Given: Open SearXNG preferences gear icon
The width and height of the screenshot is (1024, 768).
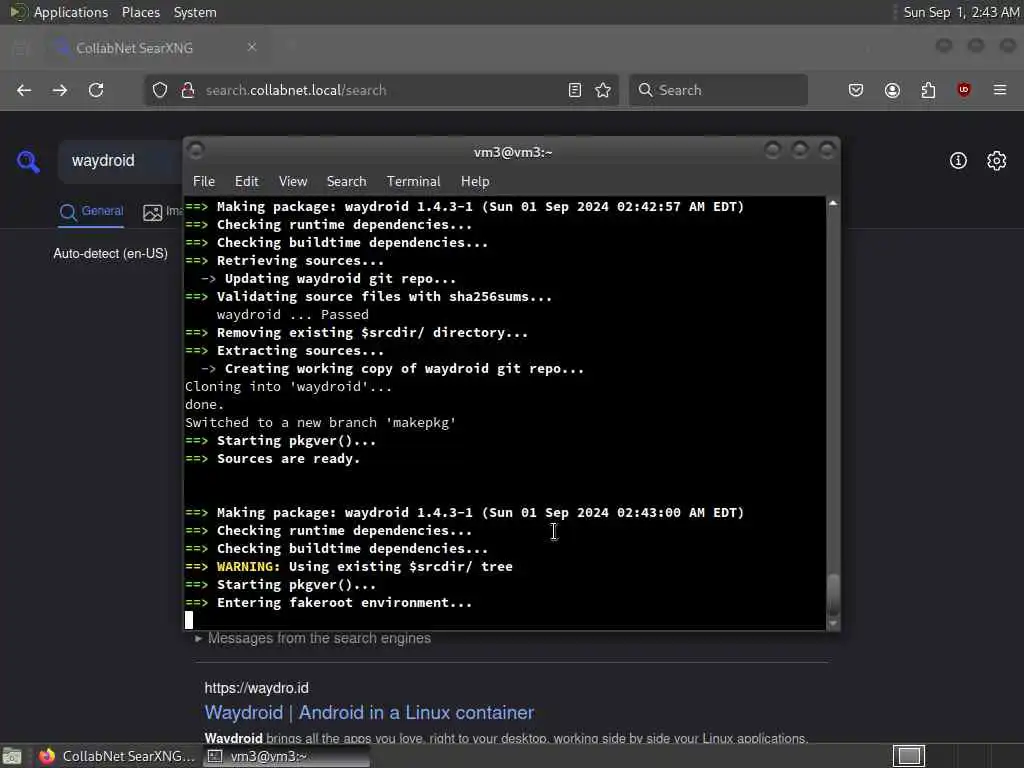Looking at the screenshot, I should pyautogui.click(x=997, y=161).
